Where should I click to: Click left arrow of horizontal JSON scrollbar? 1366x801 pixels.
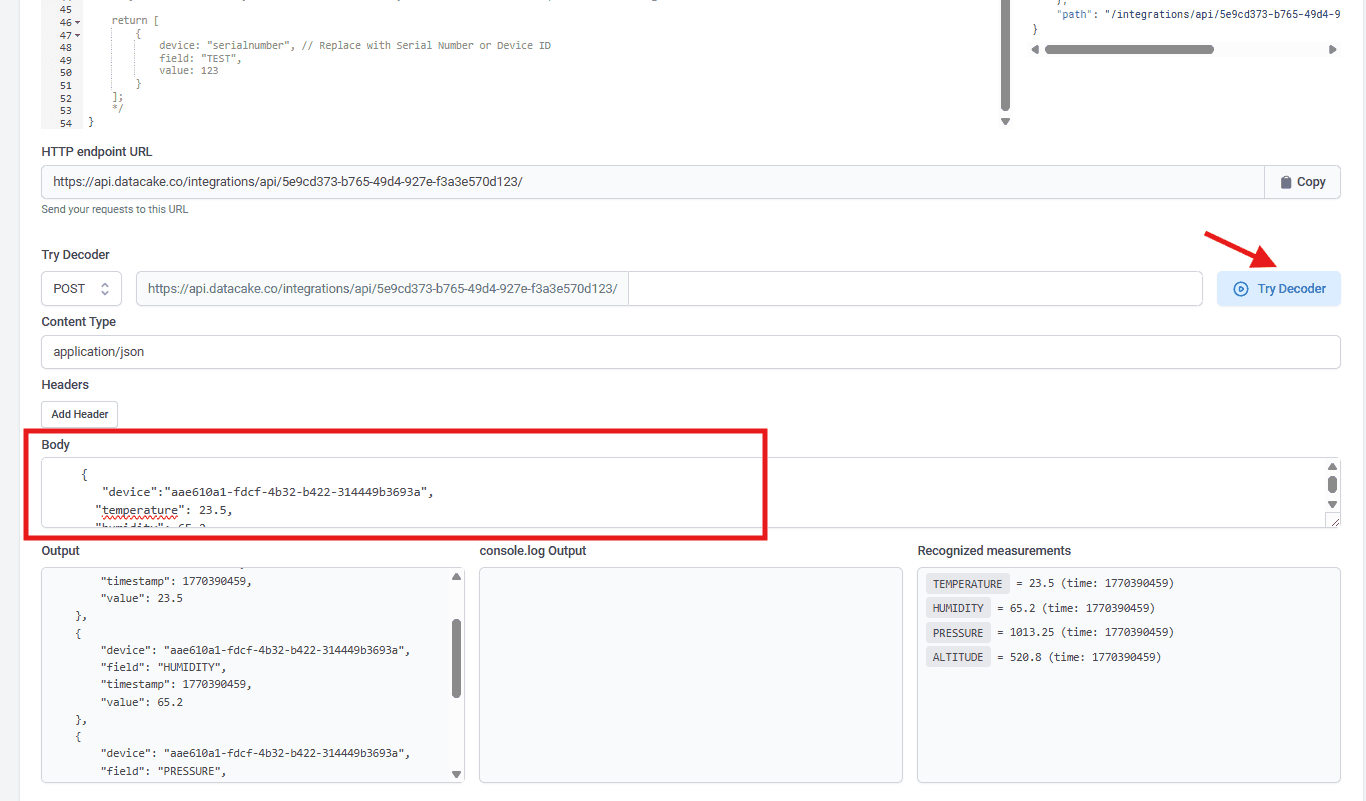[1035, 49]
